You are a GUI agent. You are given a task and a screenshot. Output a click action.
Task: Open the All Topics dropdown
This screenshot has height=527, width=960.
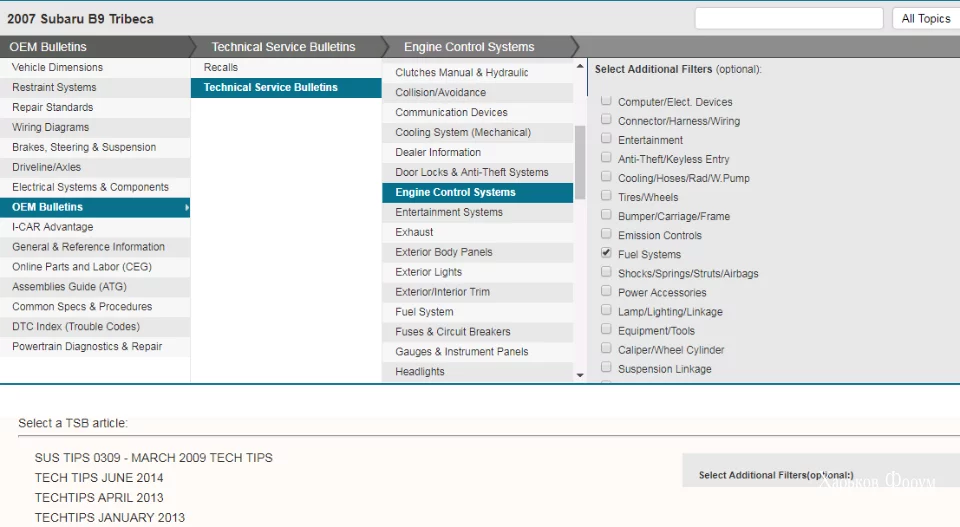click(x=926, y=18)
